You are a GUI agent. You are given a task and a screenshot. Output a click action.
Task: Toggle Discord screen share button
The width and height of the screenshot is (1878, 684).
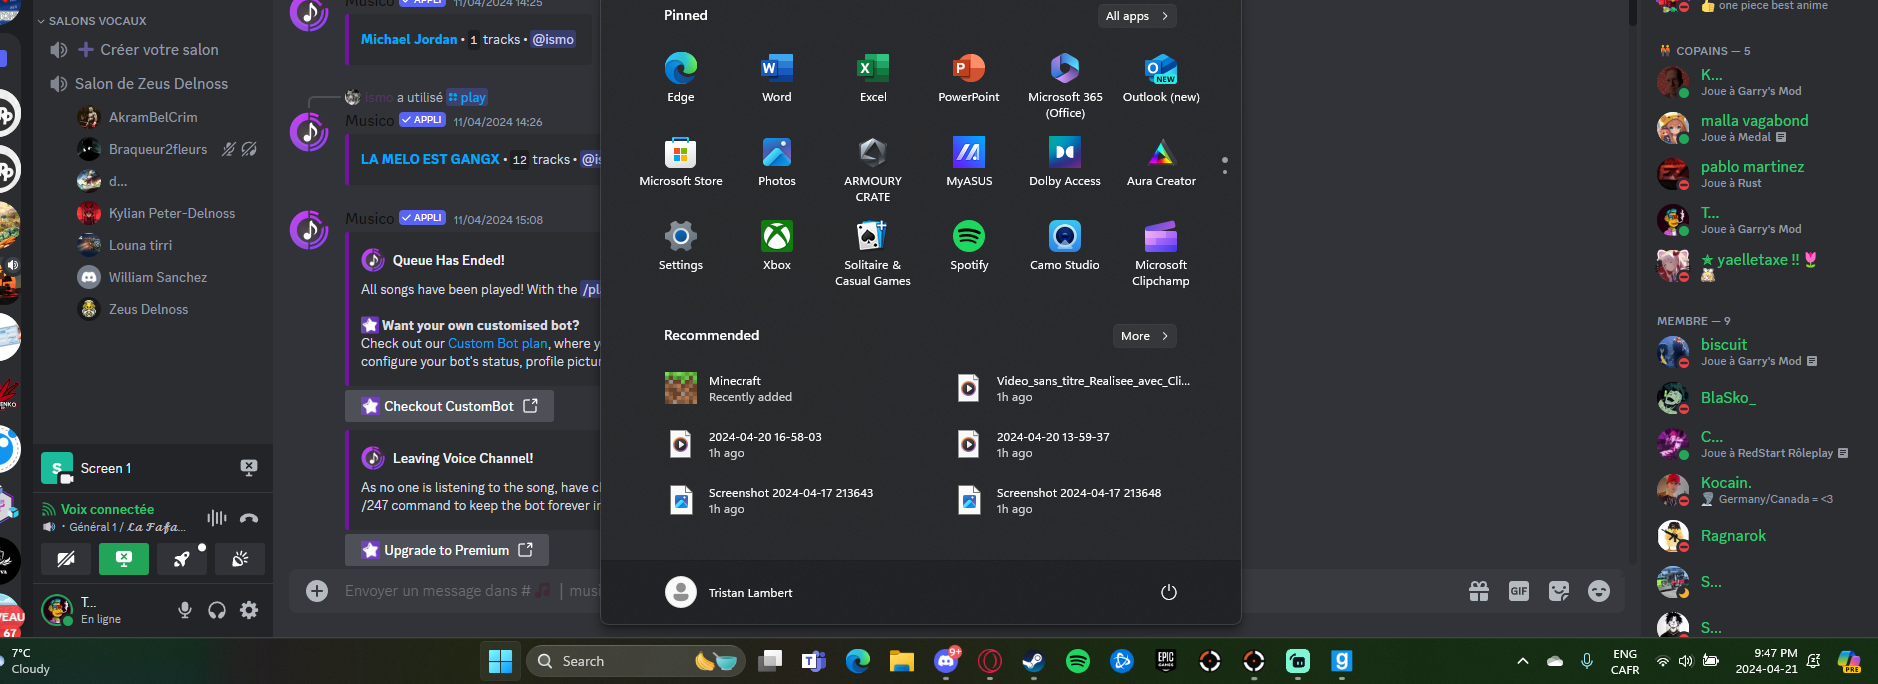[124, 559]
